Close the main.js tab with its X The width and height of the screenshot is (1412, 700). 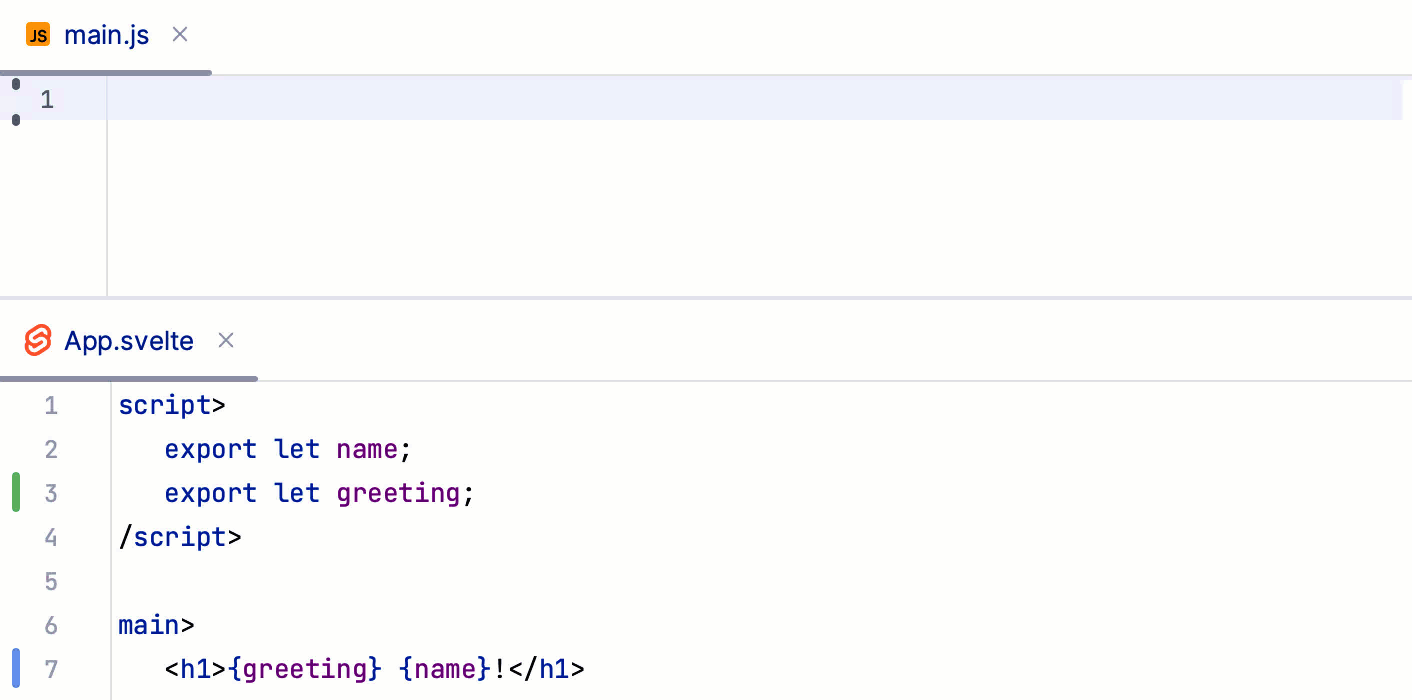179,34
